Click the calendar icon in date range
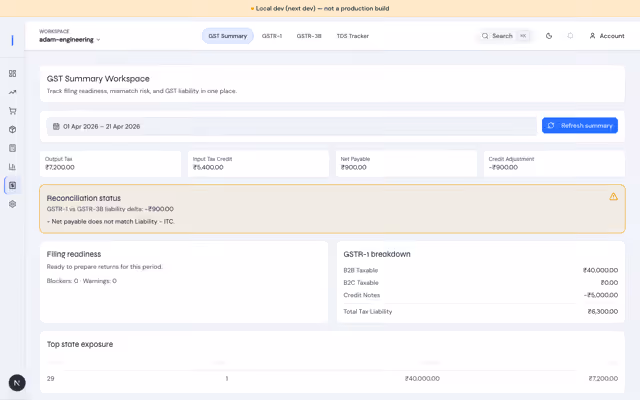The height and width of the screenshot is (400, 640). point(56,127)
